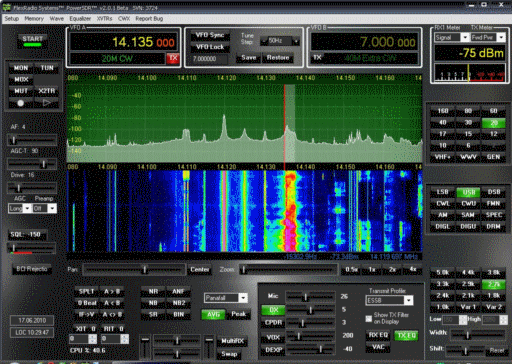
Task: Open the Panafall display mode dropdown
Action: pyautogui.click(x=243, y=298)
